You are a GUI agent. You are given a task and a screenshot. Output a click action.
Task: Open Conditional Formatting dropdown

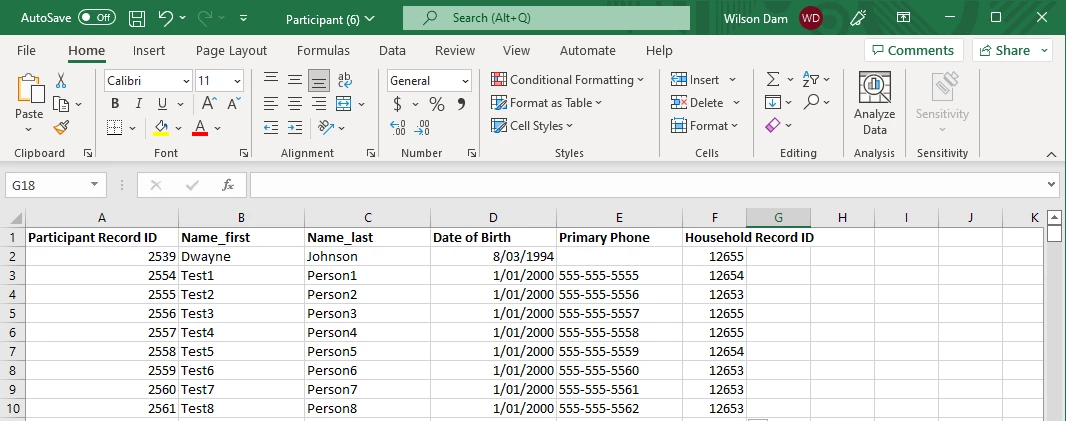pyautogui.click(x=567, y=80)
